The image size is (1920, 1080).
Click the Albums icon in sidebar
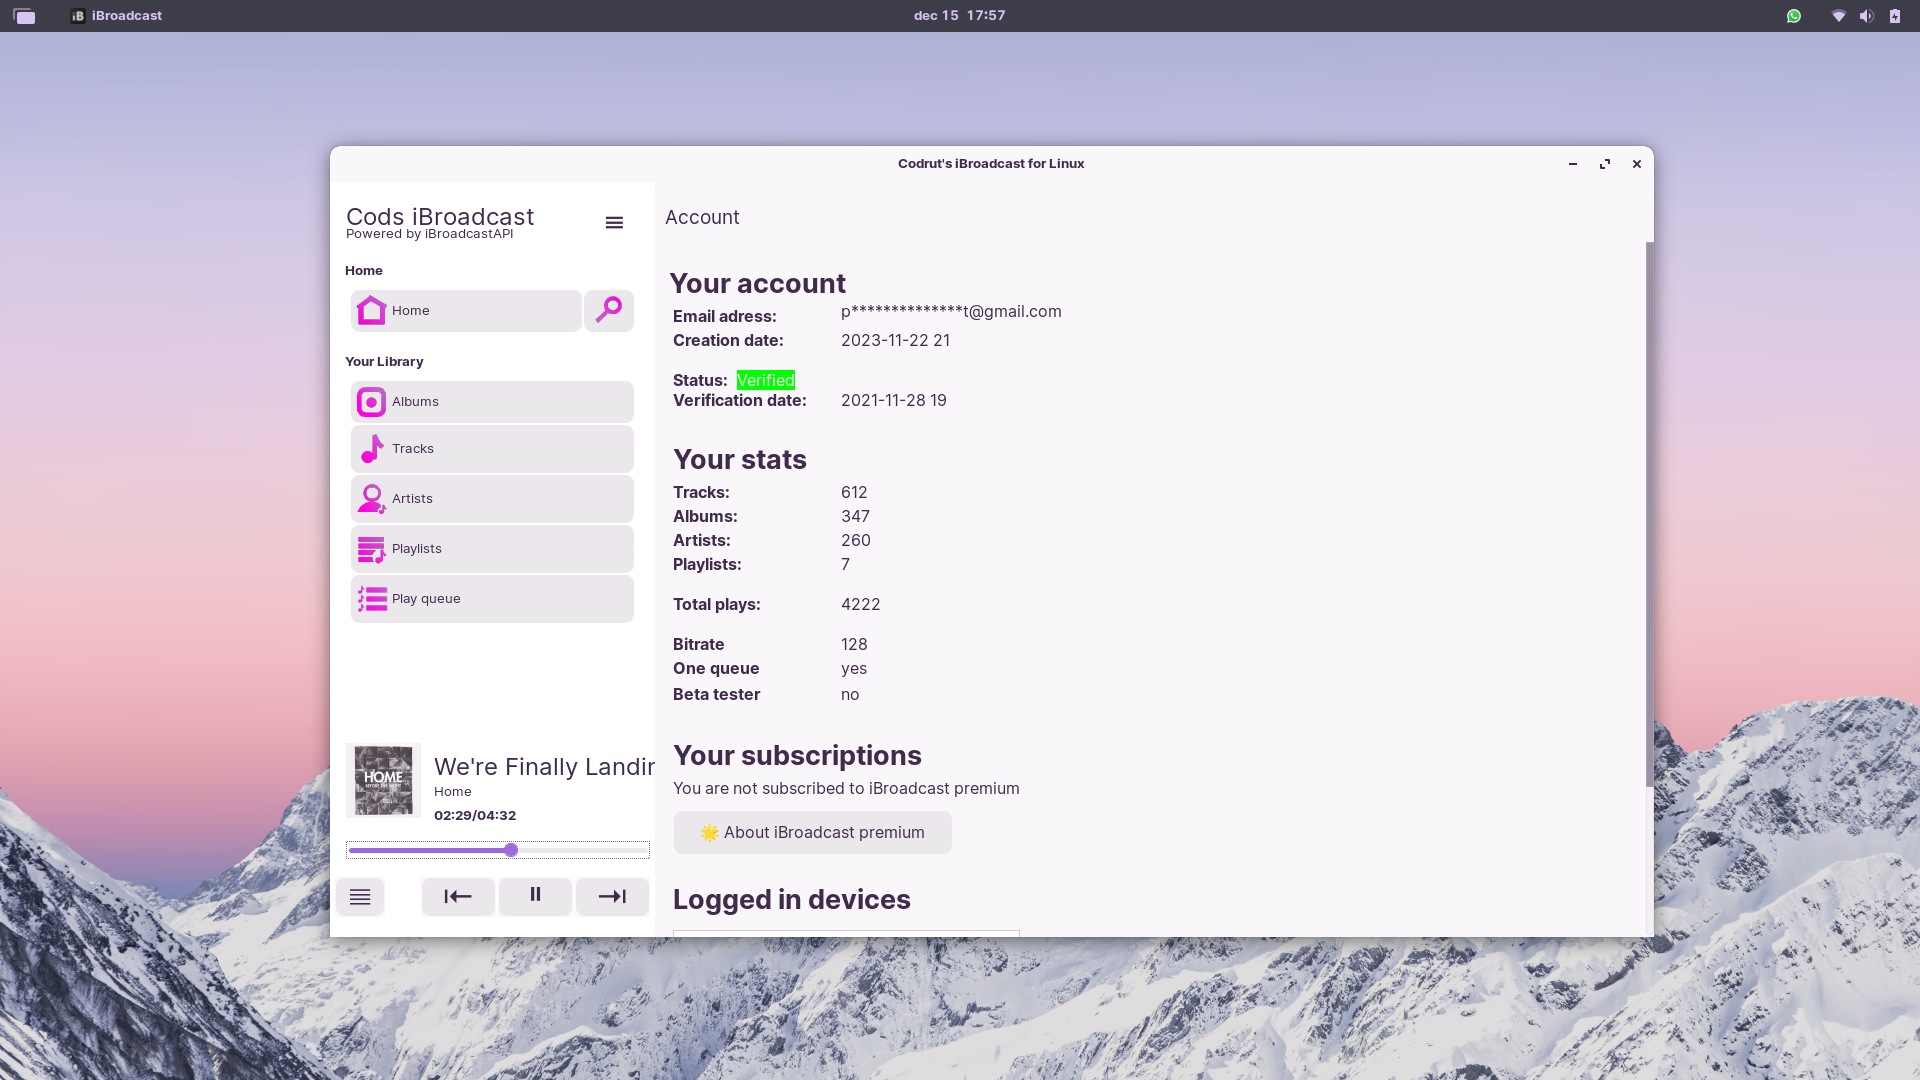(x=372, y=401)
